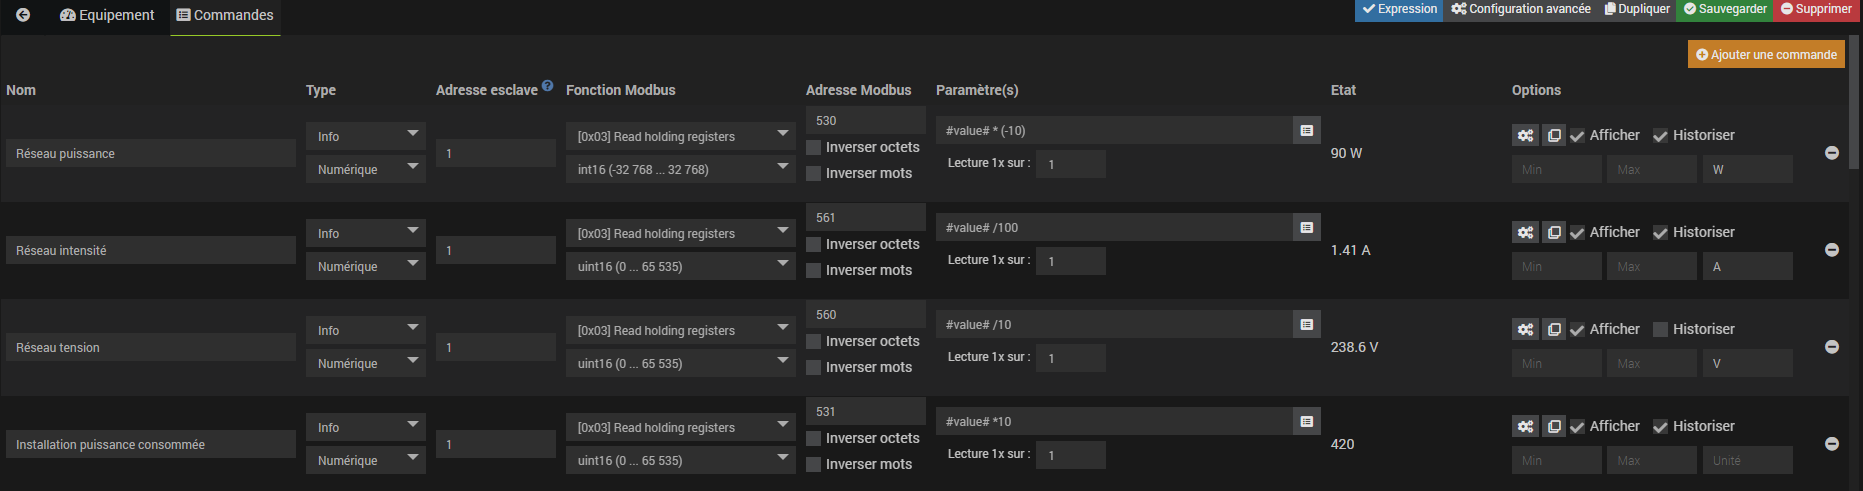Click the copy icon for Réseau intensité

tap(1554, 232)
